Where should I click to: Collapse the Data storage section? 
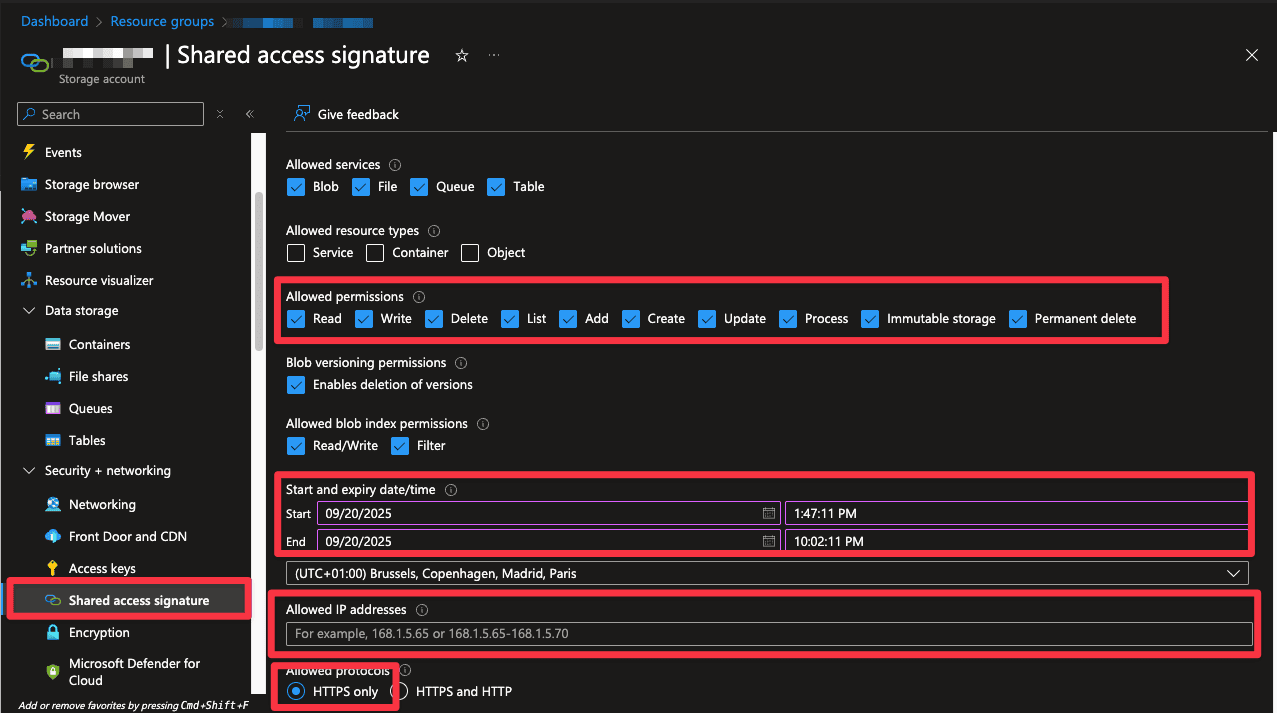point(29,311)
